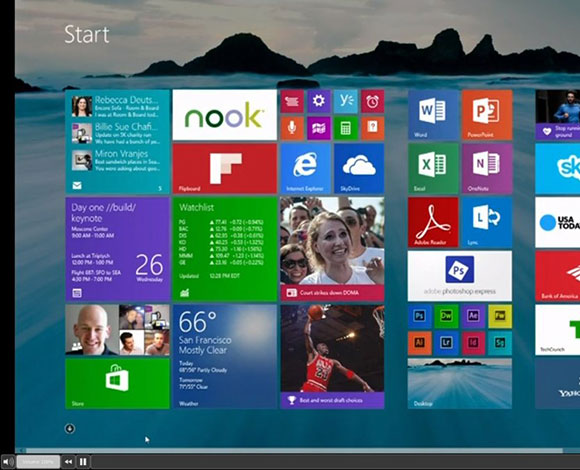This screenshot has height=470, width=580.
Task: Mute the video with speaker icon
Action: pos(8,461)
